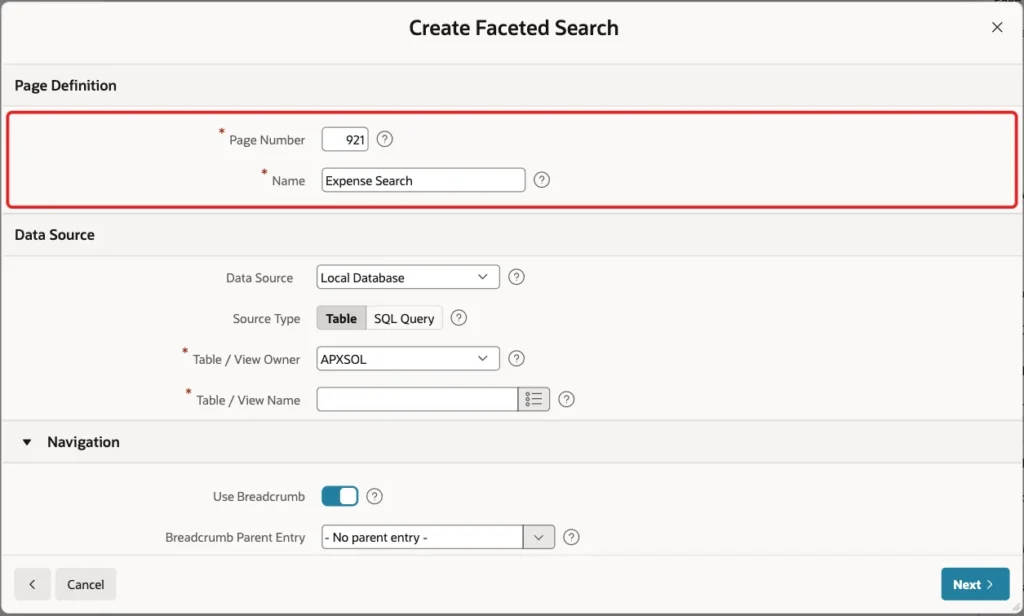Open the Table / View Name list picker
This screenshot has width=1024, height=616.
coord(534,399)
